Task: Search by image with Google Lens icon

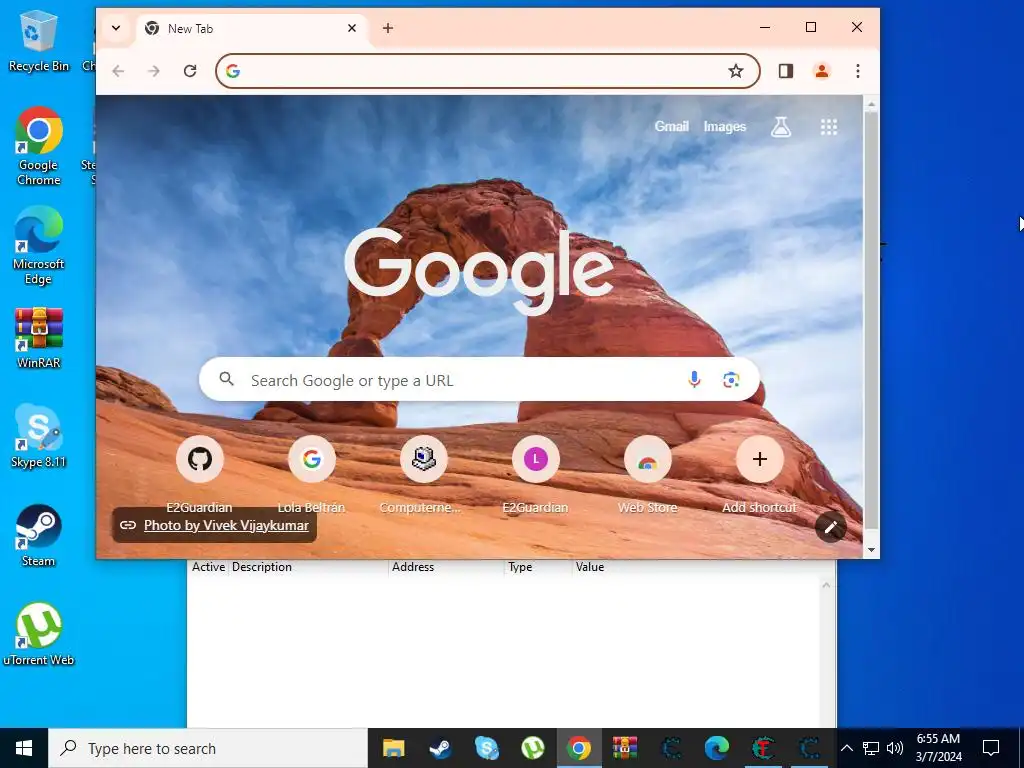Action: point(731,379)
